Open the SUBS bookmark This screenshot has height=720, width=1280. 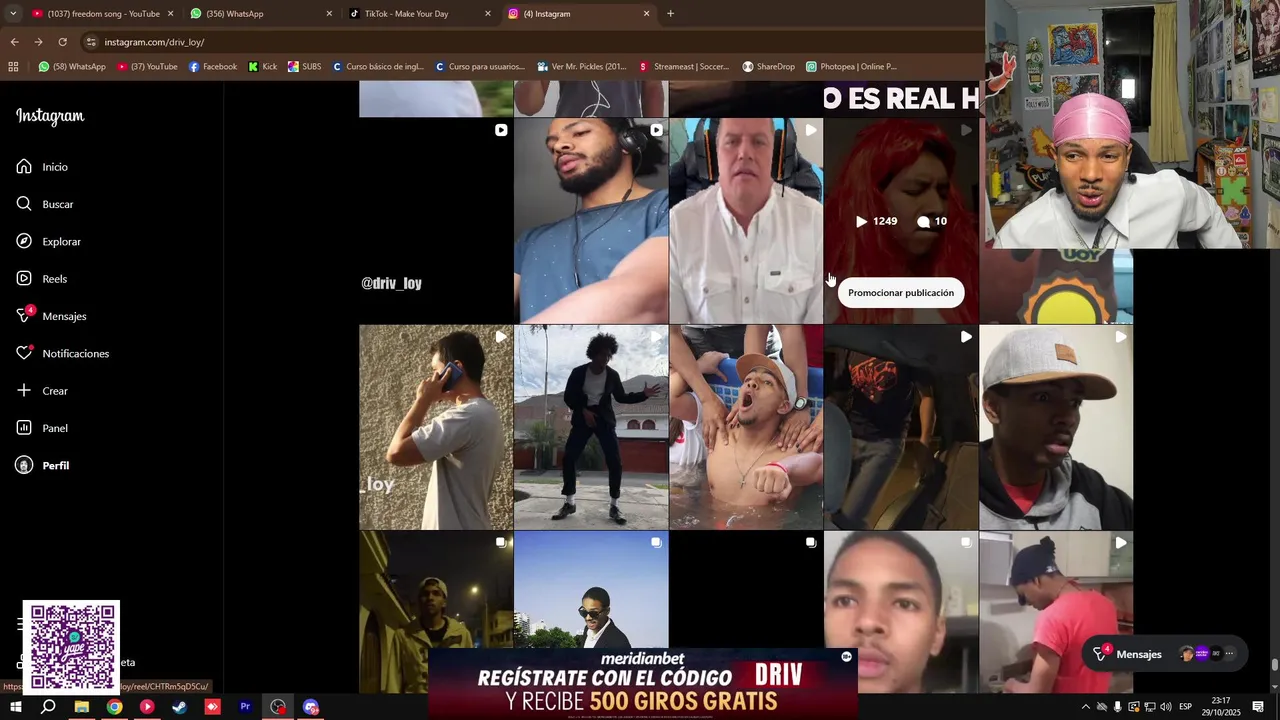pos(305,67)
